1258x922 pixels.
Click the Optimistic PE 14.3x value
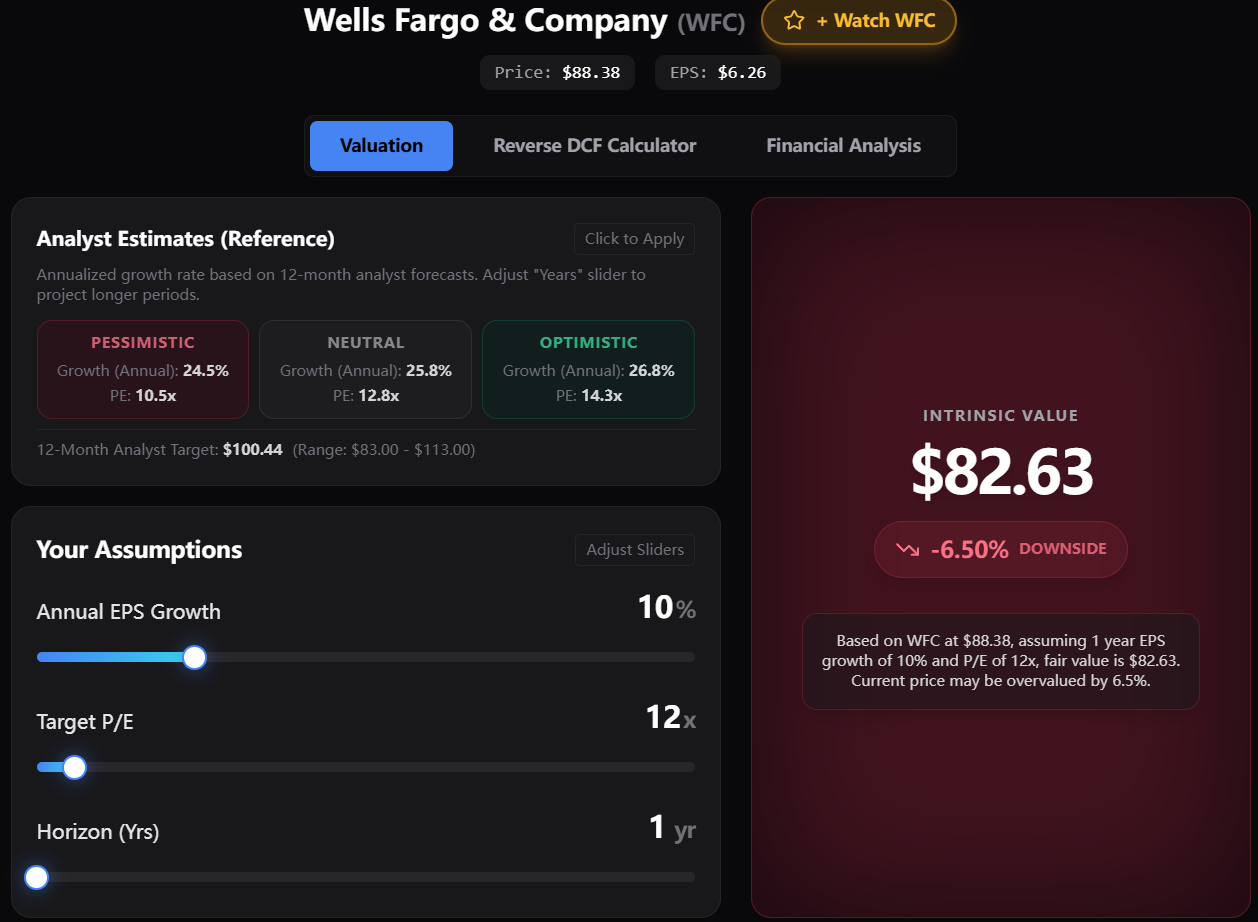click(601, 396)
